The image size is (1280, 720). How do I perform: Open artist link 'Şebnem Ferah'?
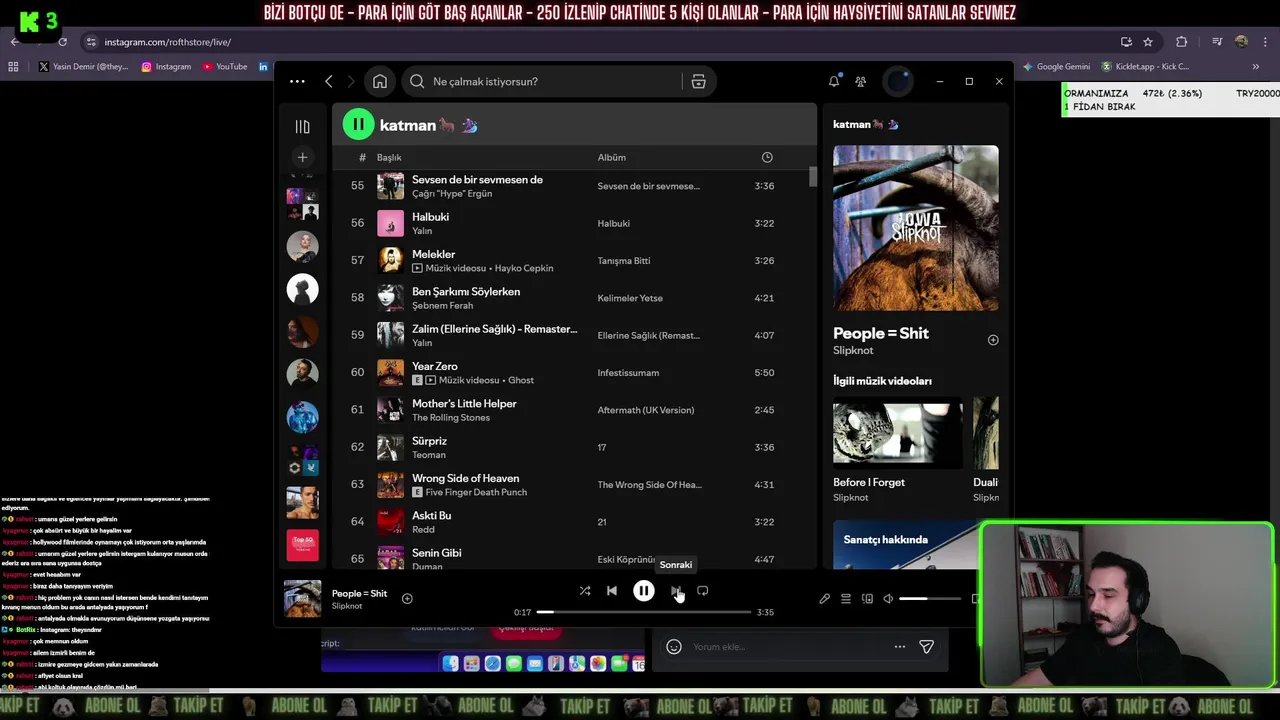442,305
